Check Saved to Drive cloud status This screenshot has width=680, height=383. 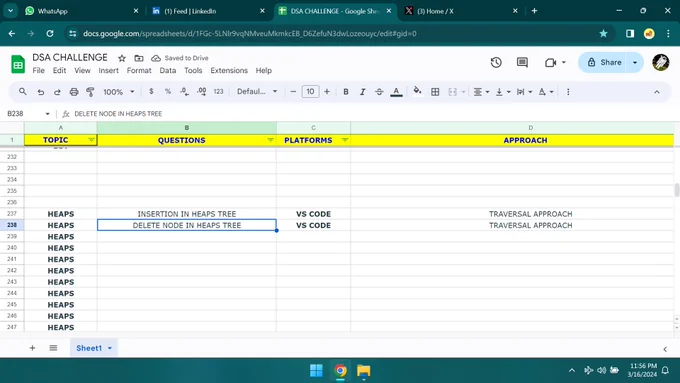pos(180,58)
